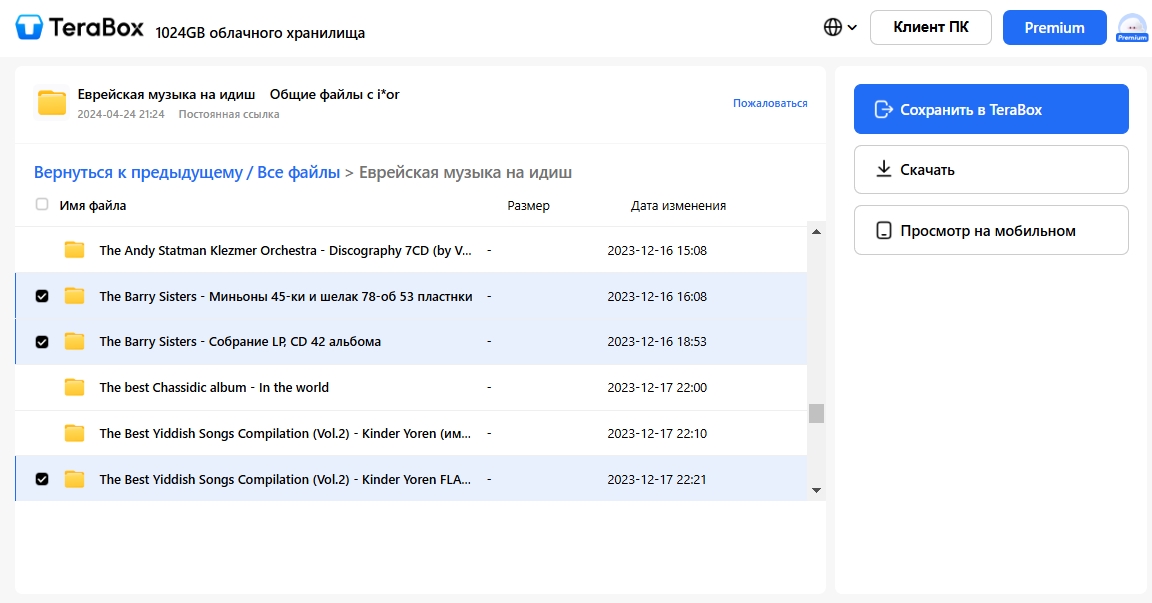
Task: Uncheck the Kinder Yoren FLAC folder checkbox
Action: (42, 480)
